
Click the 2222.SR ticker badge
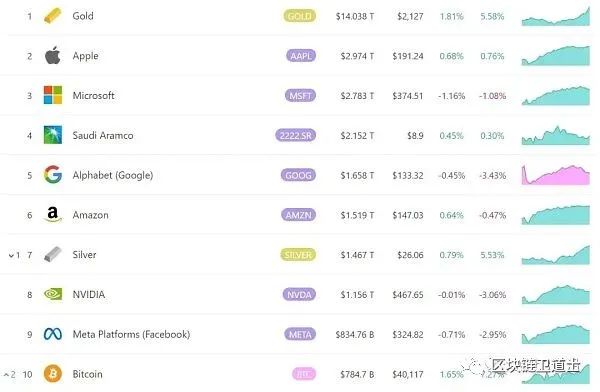295,136
